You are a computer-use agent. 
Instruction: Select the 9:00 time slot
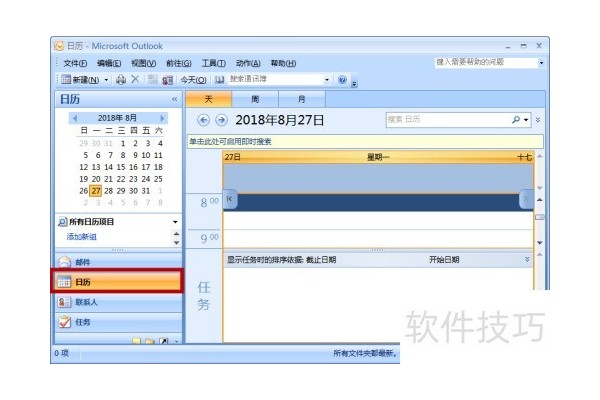tap(378, 238)
